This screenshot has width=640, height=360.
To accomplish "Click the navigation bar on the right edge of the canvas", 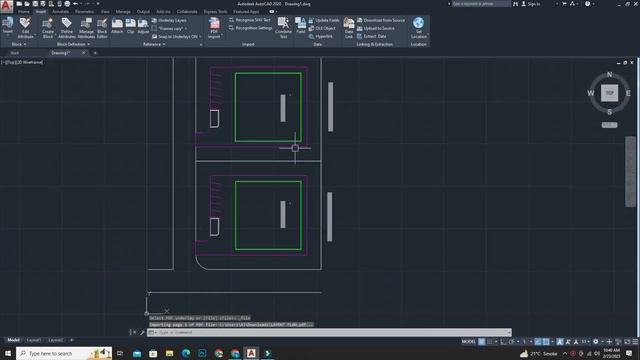I will [x=630, y=171].
